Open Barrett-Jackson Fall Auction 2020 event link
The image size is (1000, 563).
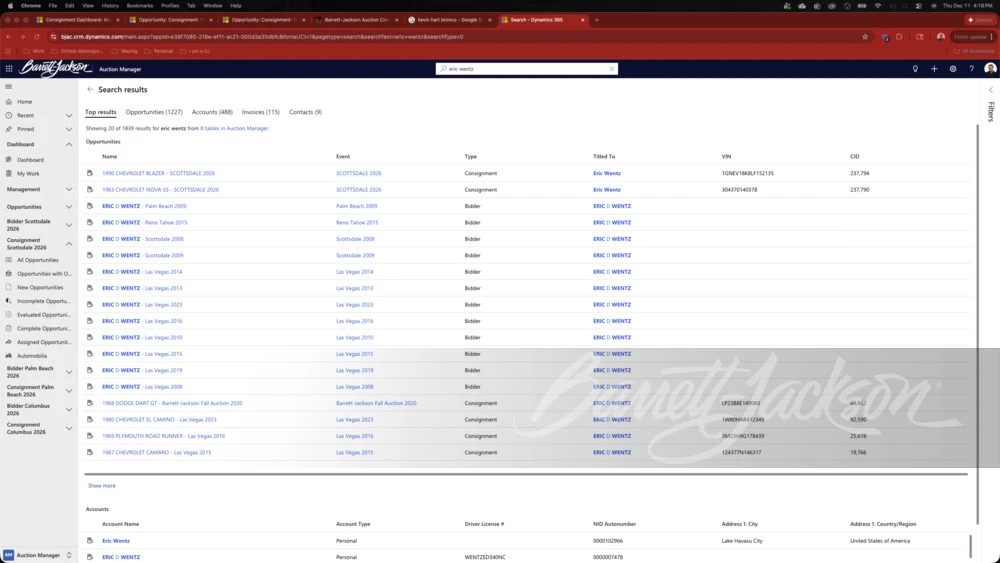tap(376, 404)
